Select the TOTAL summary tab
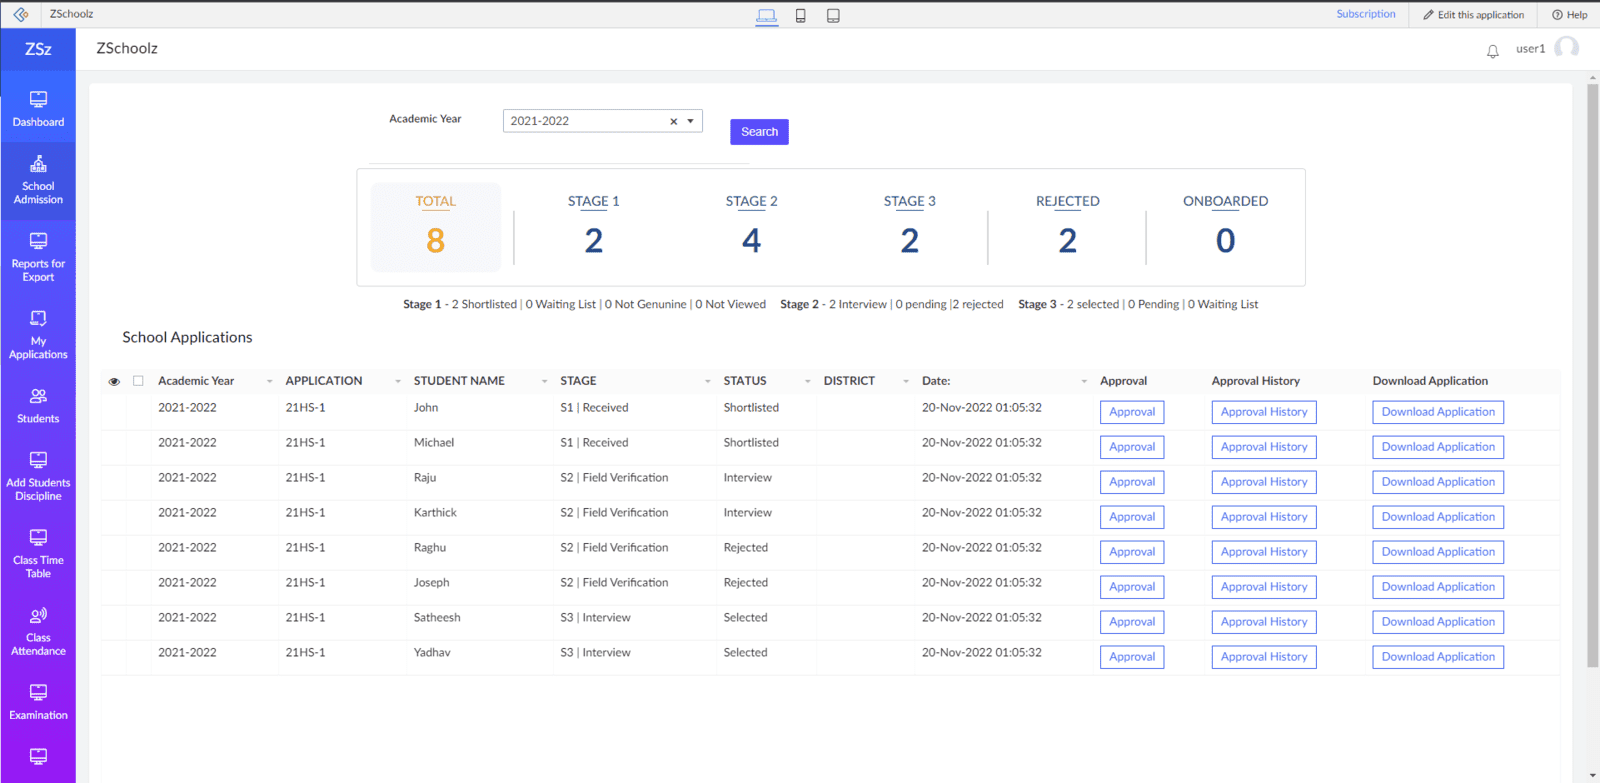 tap(436, 226)
